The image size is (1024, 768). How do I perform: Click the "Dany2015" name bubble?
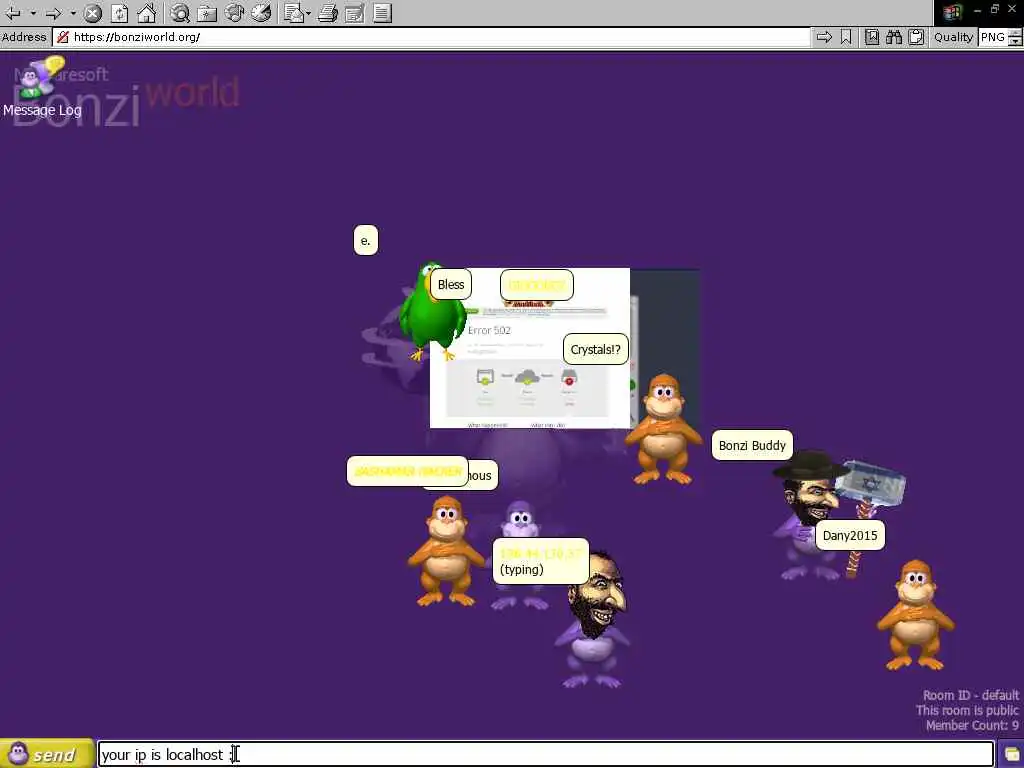click(850, 536)
